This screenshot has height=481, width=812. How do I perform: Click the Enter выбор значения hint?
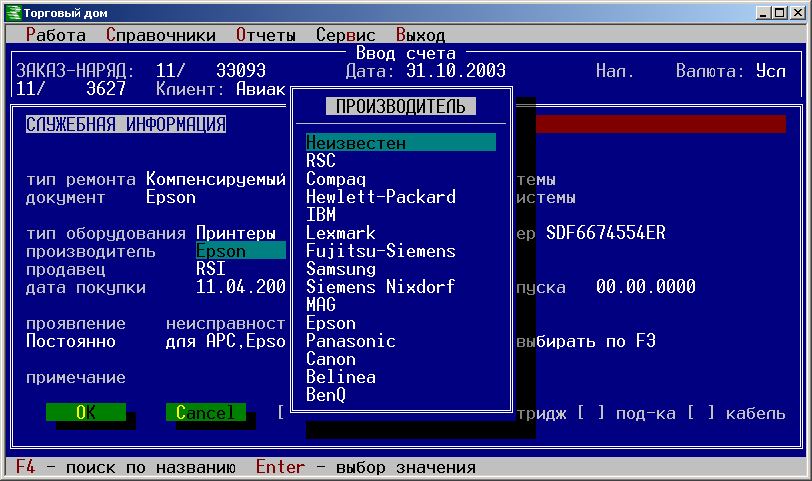point(366,467)
